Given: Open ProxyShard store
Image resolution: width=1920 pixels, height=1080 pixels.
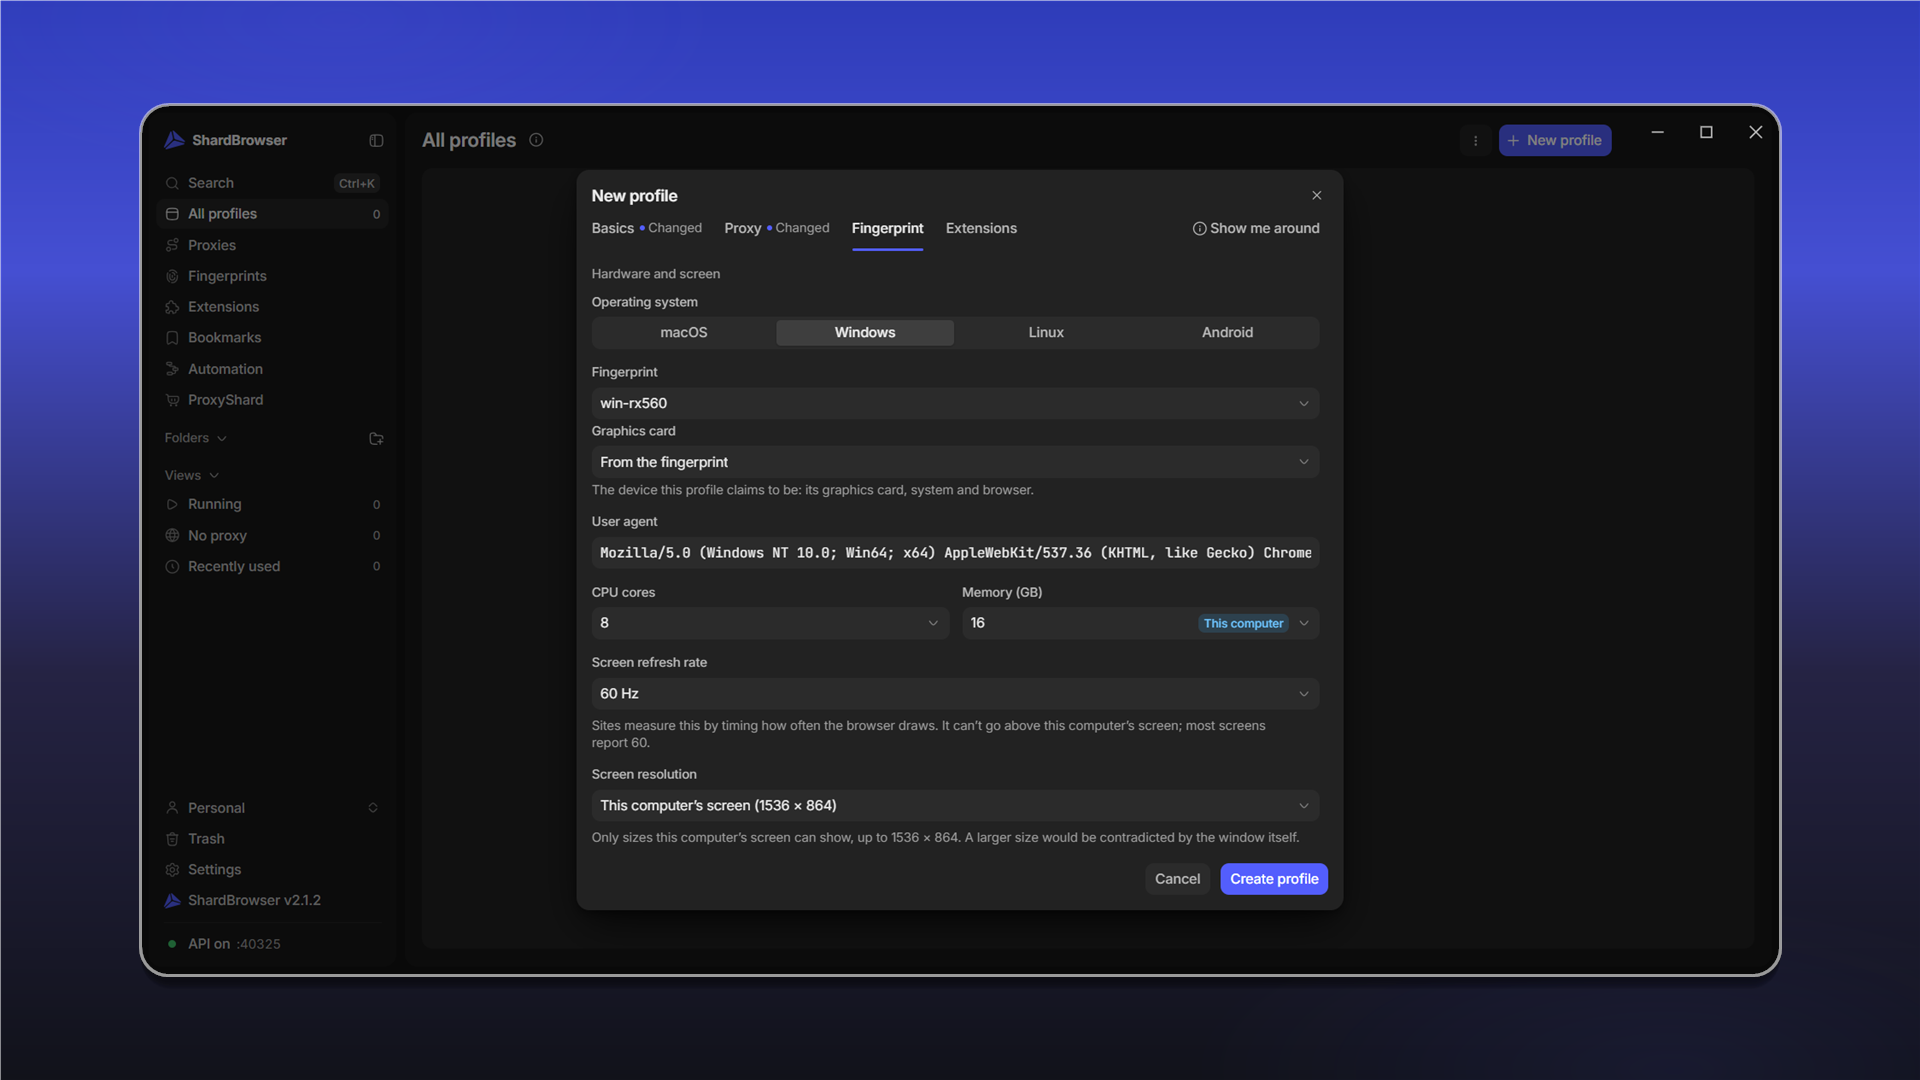Looking at the screenshot, I should (x=272, y=400).
